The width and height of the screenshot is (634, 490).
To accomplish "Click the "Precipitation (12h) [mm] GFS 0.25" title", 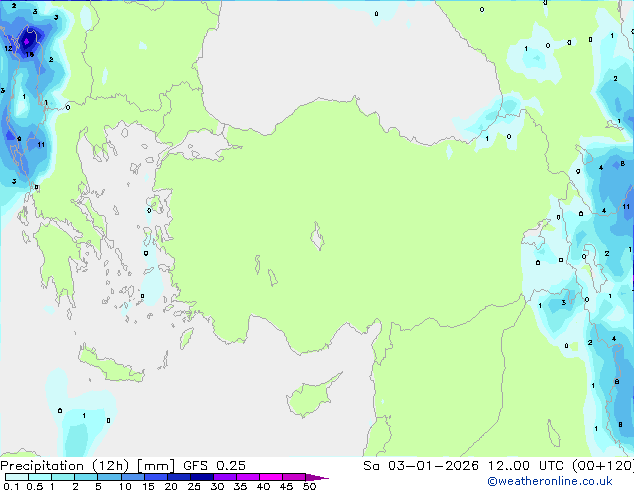I will 123,466.
